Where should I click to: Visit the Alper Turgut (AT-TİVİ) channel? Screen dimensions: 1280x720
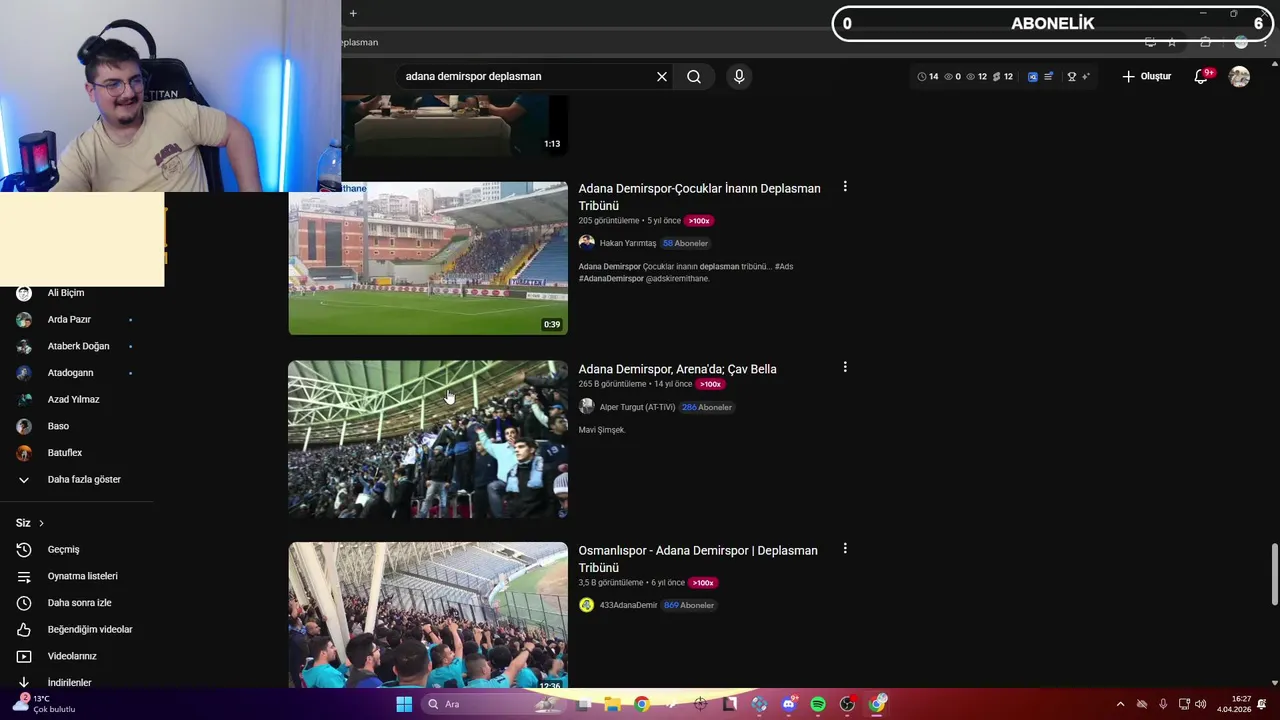[637, 407]
